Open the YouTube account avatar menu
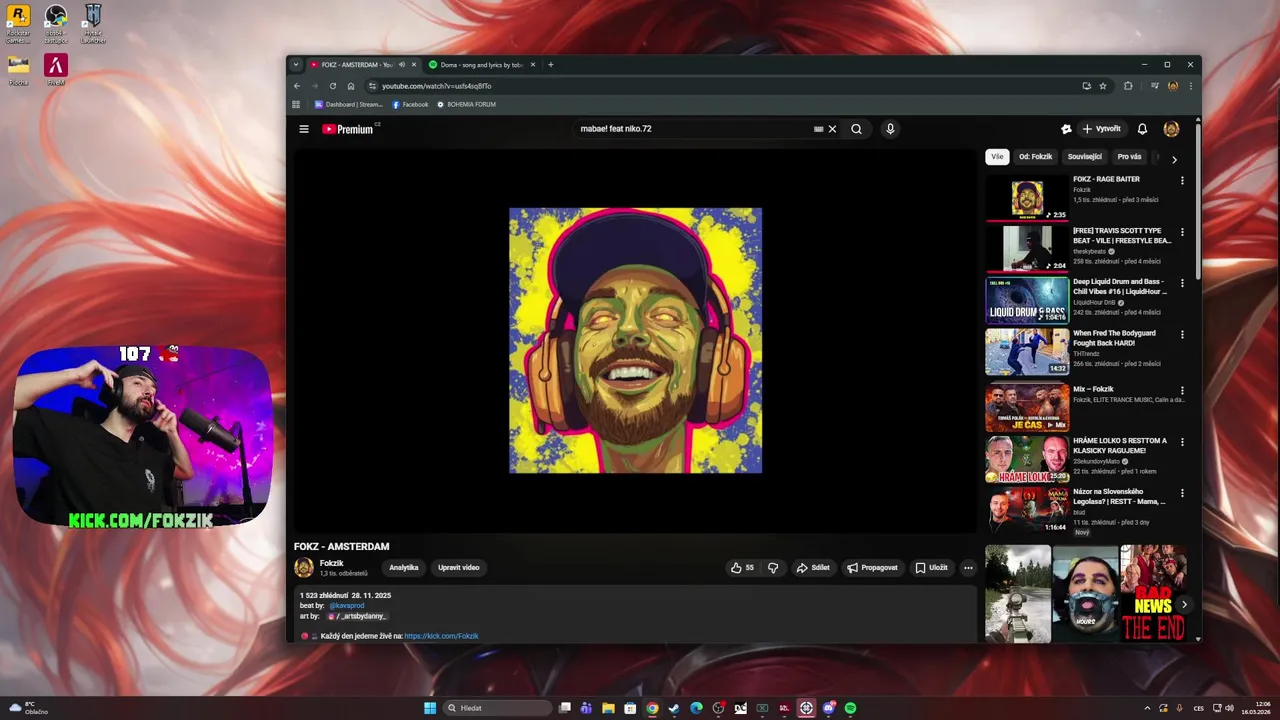This screenshot has height=720, width=1280. click(1171, 129)
